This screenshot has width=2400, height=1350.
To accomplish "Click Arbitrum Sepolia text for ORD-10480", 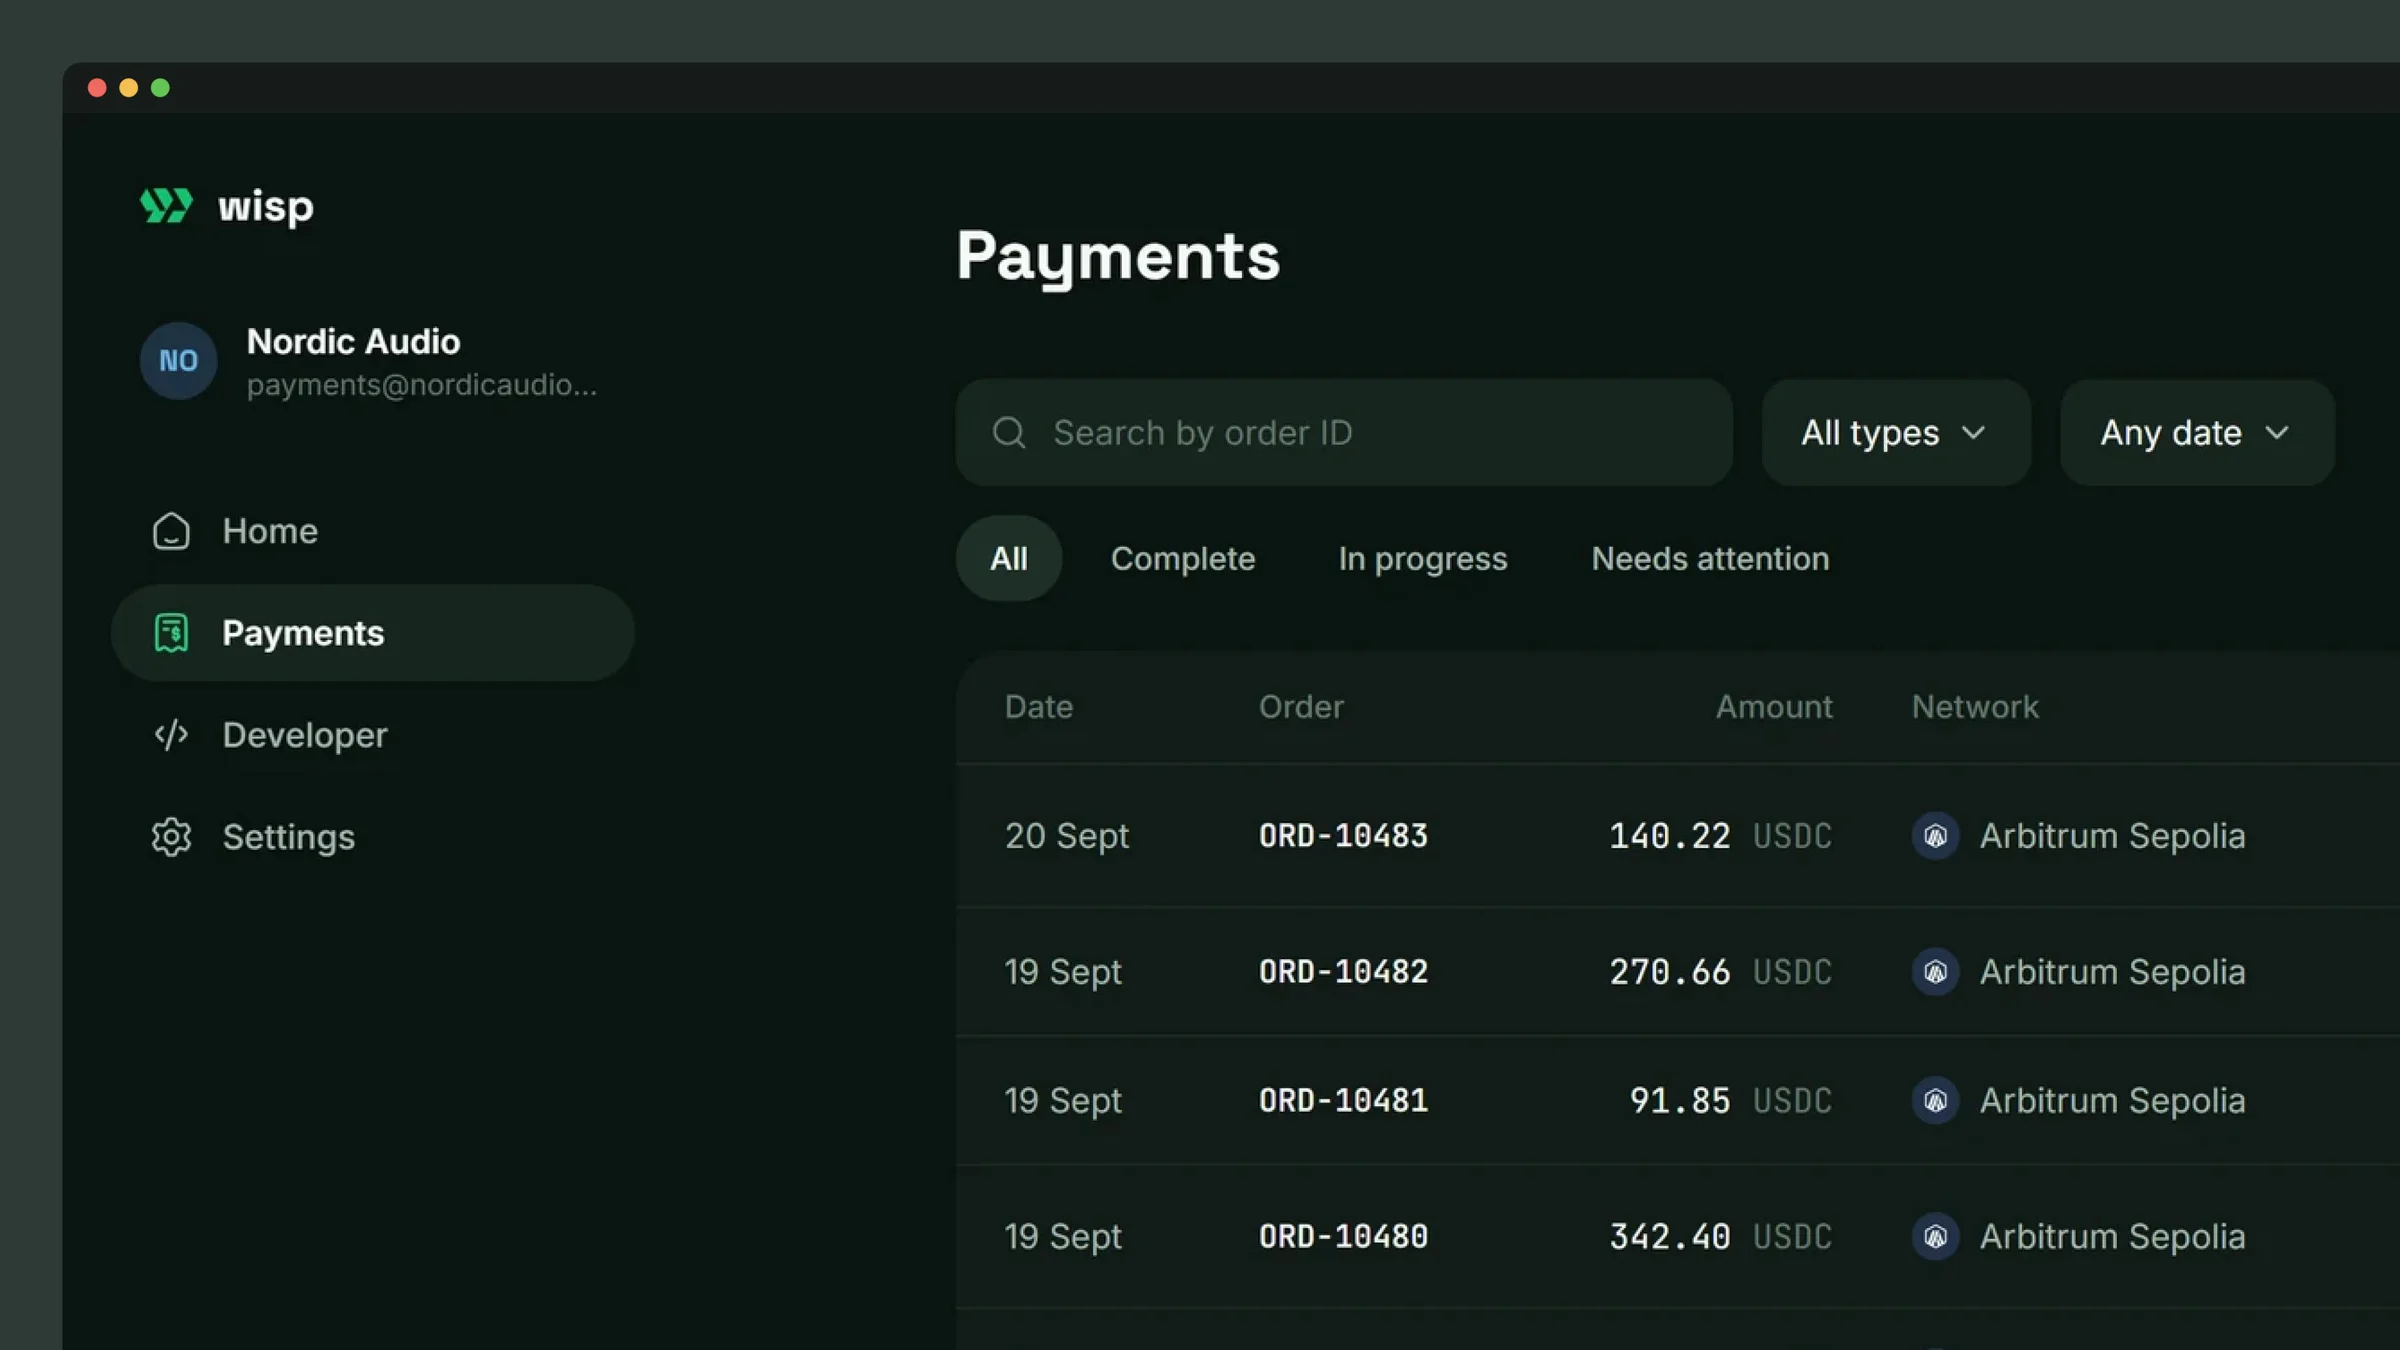I will coord(2113,1237).
